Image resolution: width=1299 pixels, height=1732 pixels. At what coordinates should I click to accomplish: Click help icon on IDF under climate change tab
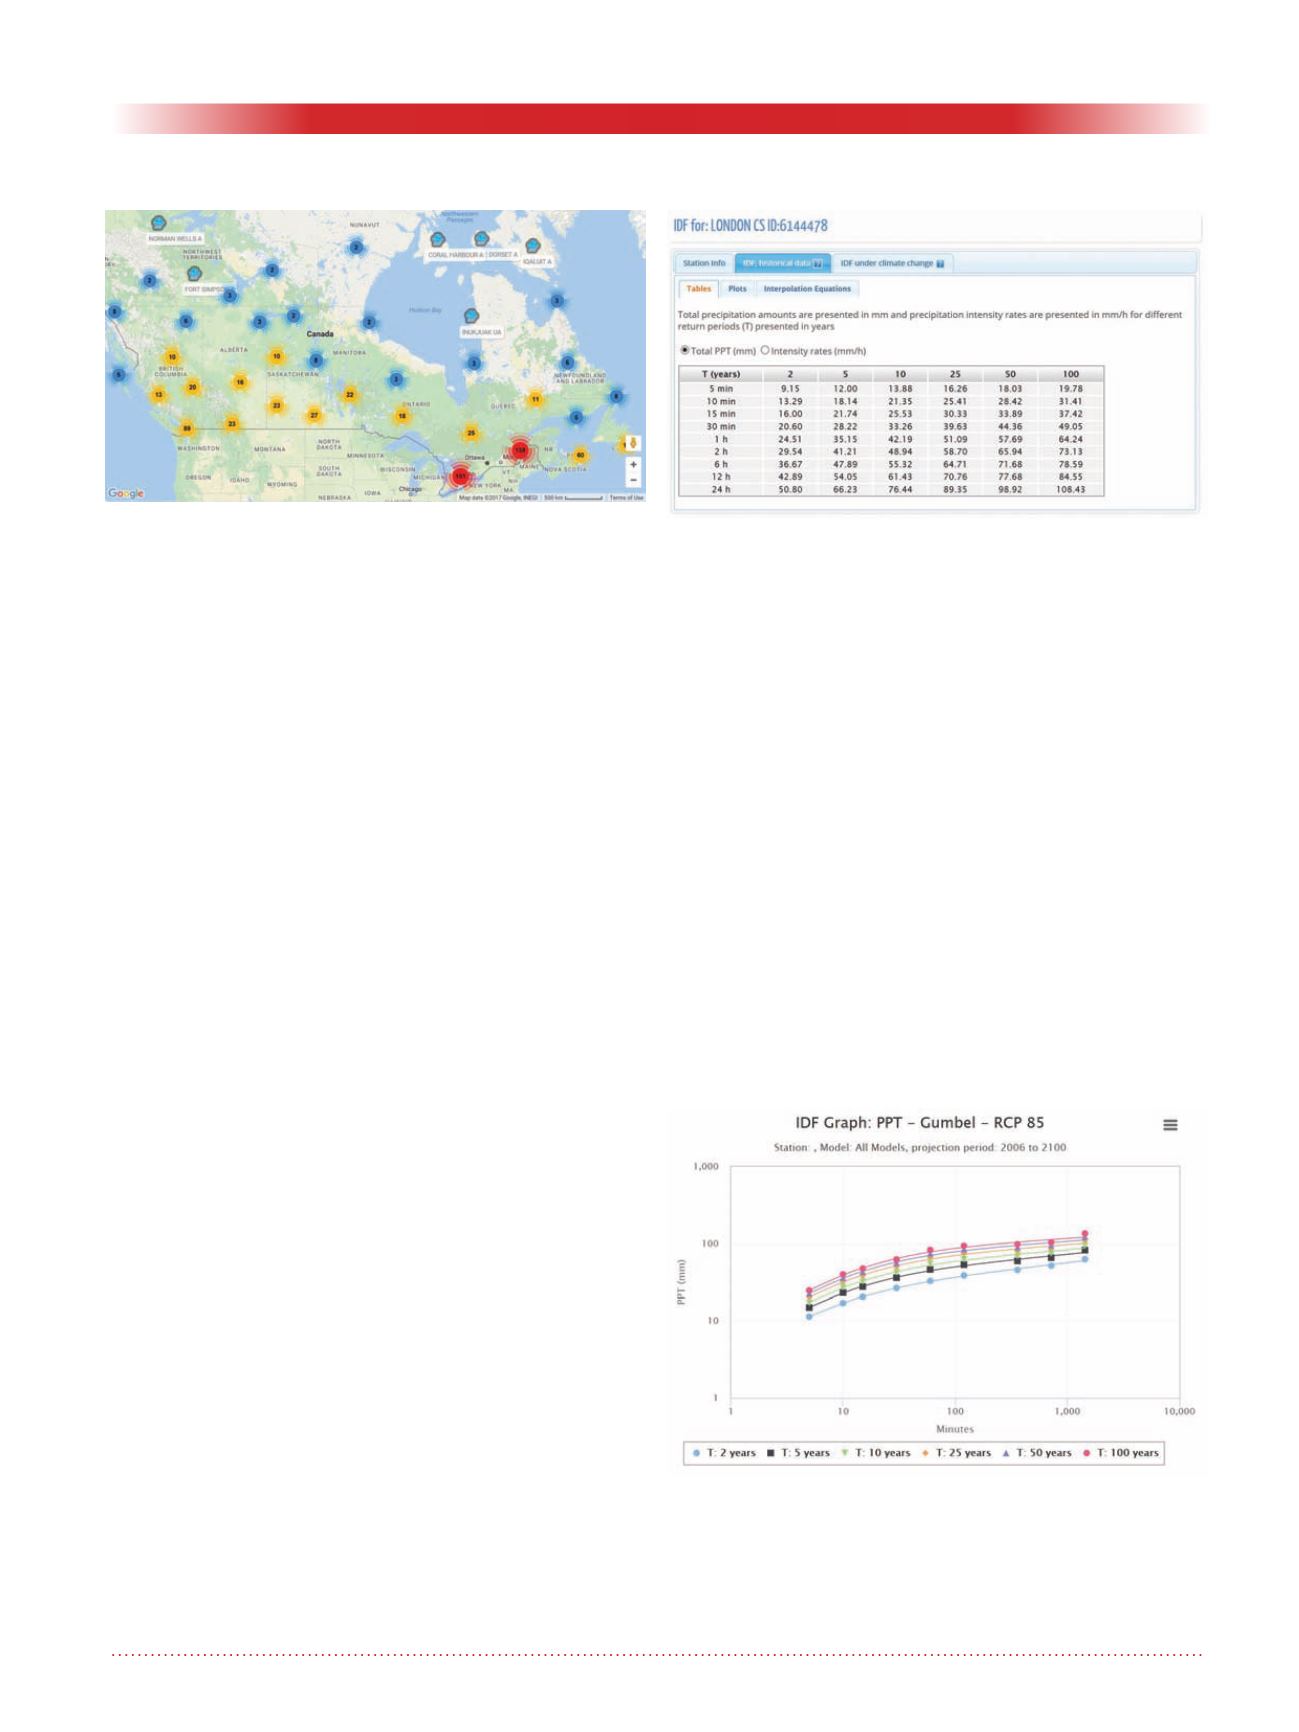pyautogui.click(x=940, y=264)
